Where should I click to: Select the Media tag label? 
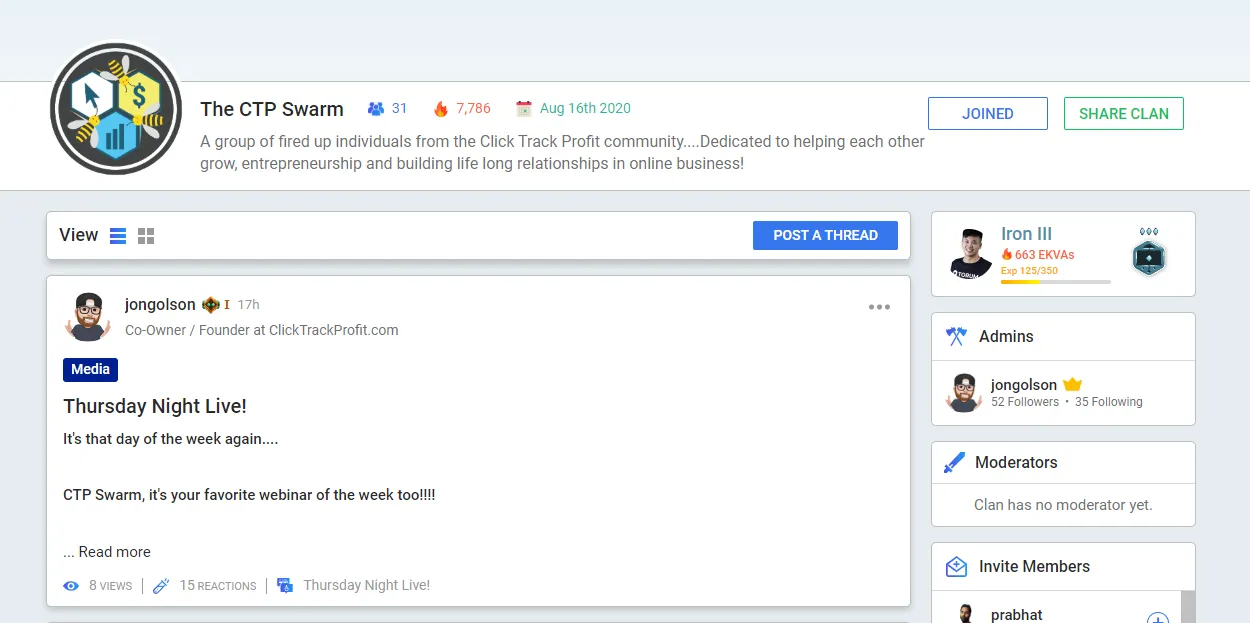90,369
